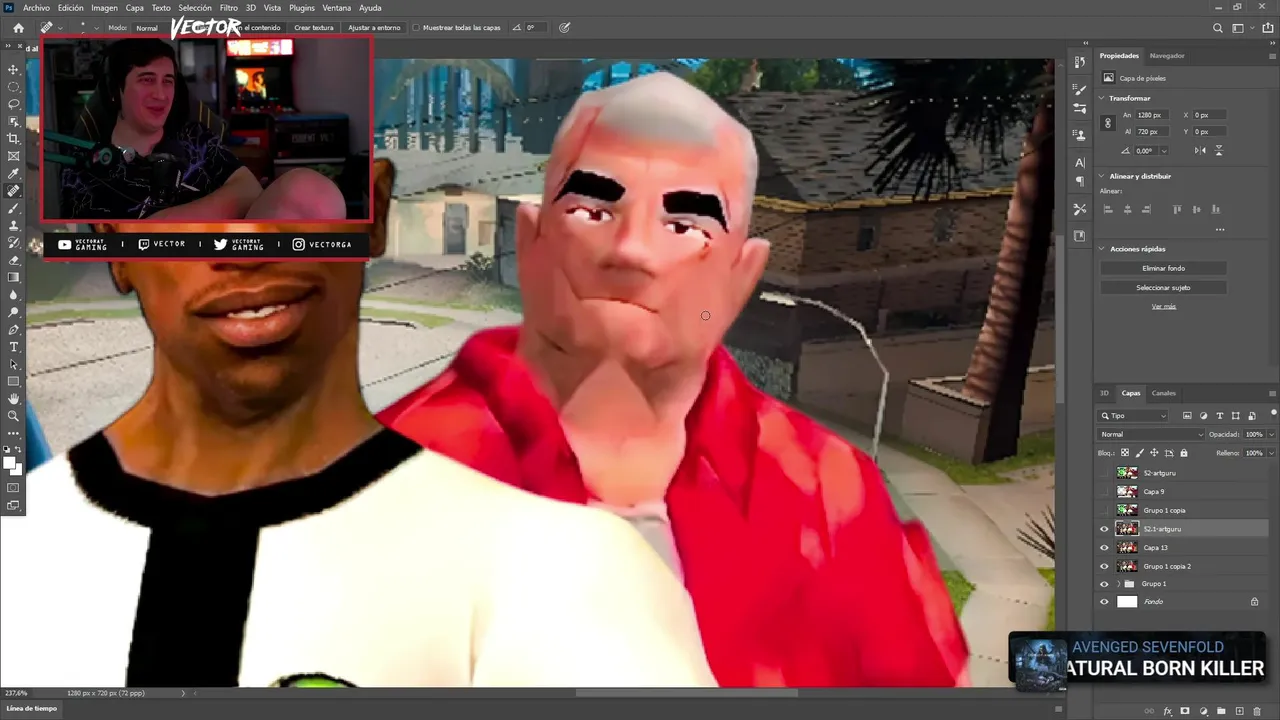Collapse the Alinear y distribuir section
Screen dimensions: 1280x720
[x=1102, y=176]
